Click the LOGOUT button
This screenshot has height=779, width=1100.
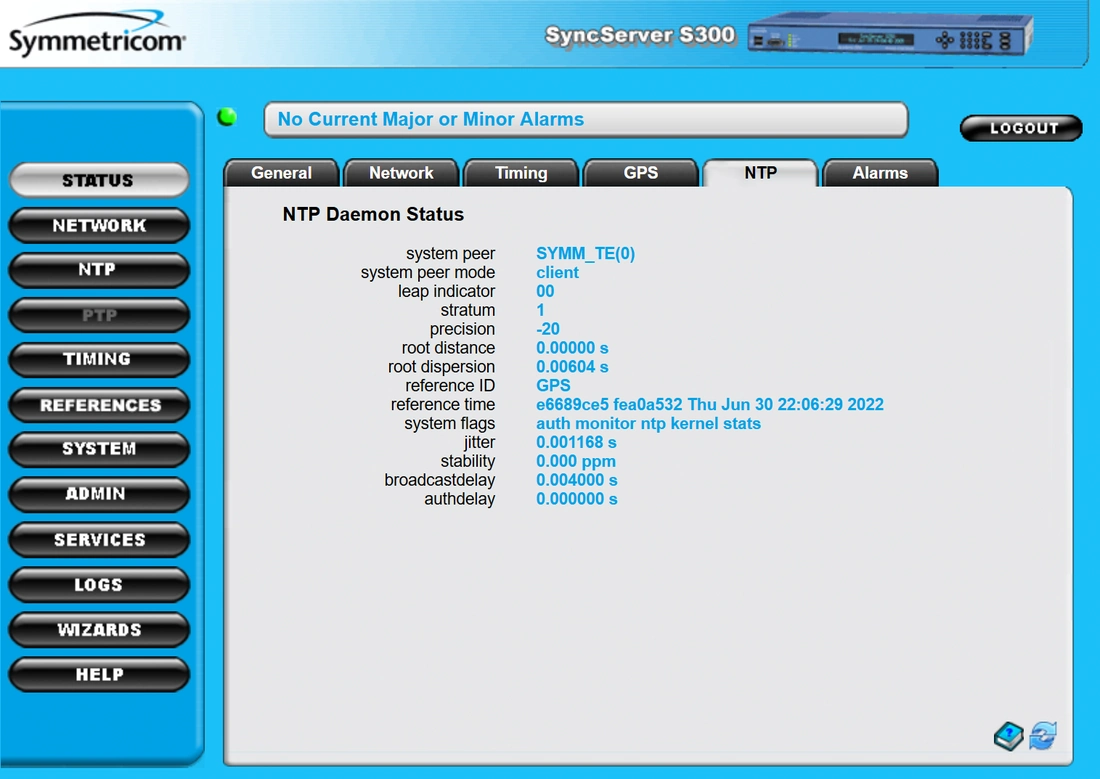coord(1021,128)
